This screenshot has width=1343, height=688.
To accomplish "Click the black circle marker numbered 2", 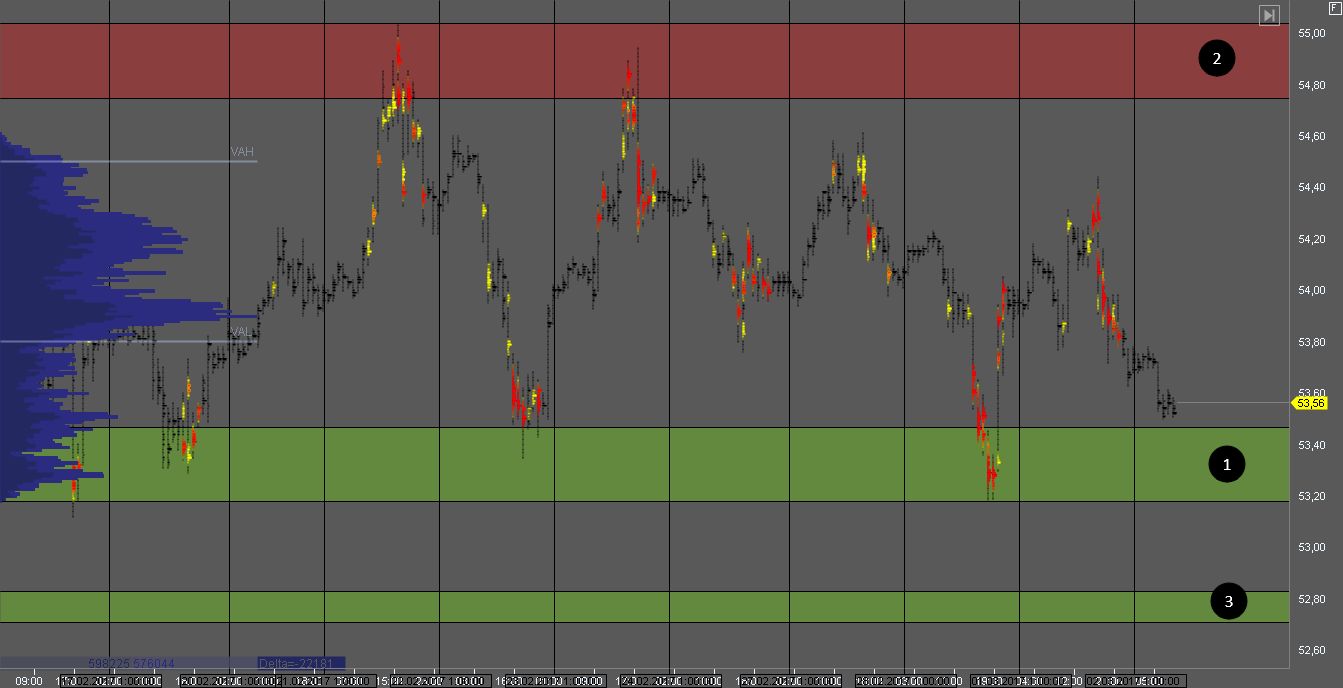I will point(1217,59).
